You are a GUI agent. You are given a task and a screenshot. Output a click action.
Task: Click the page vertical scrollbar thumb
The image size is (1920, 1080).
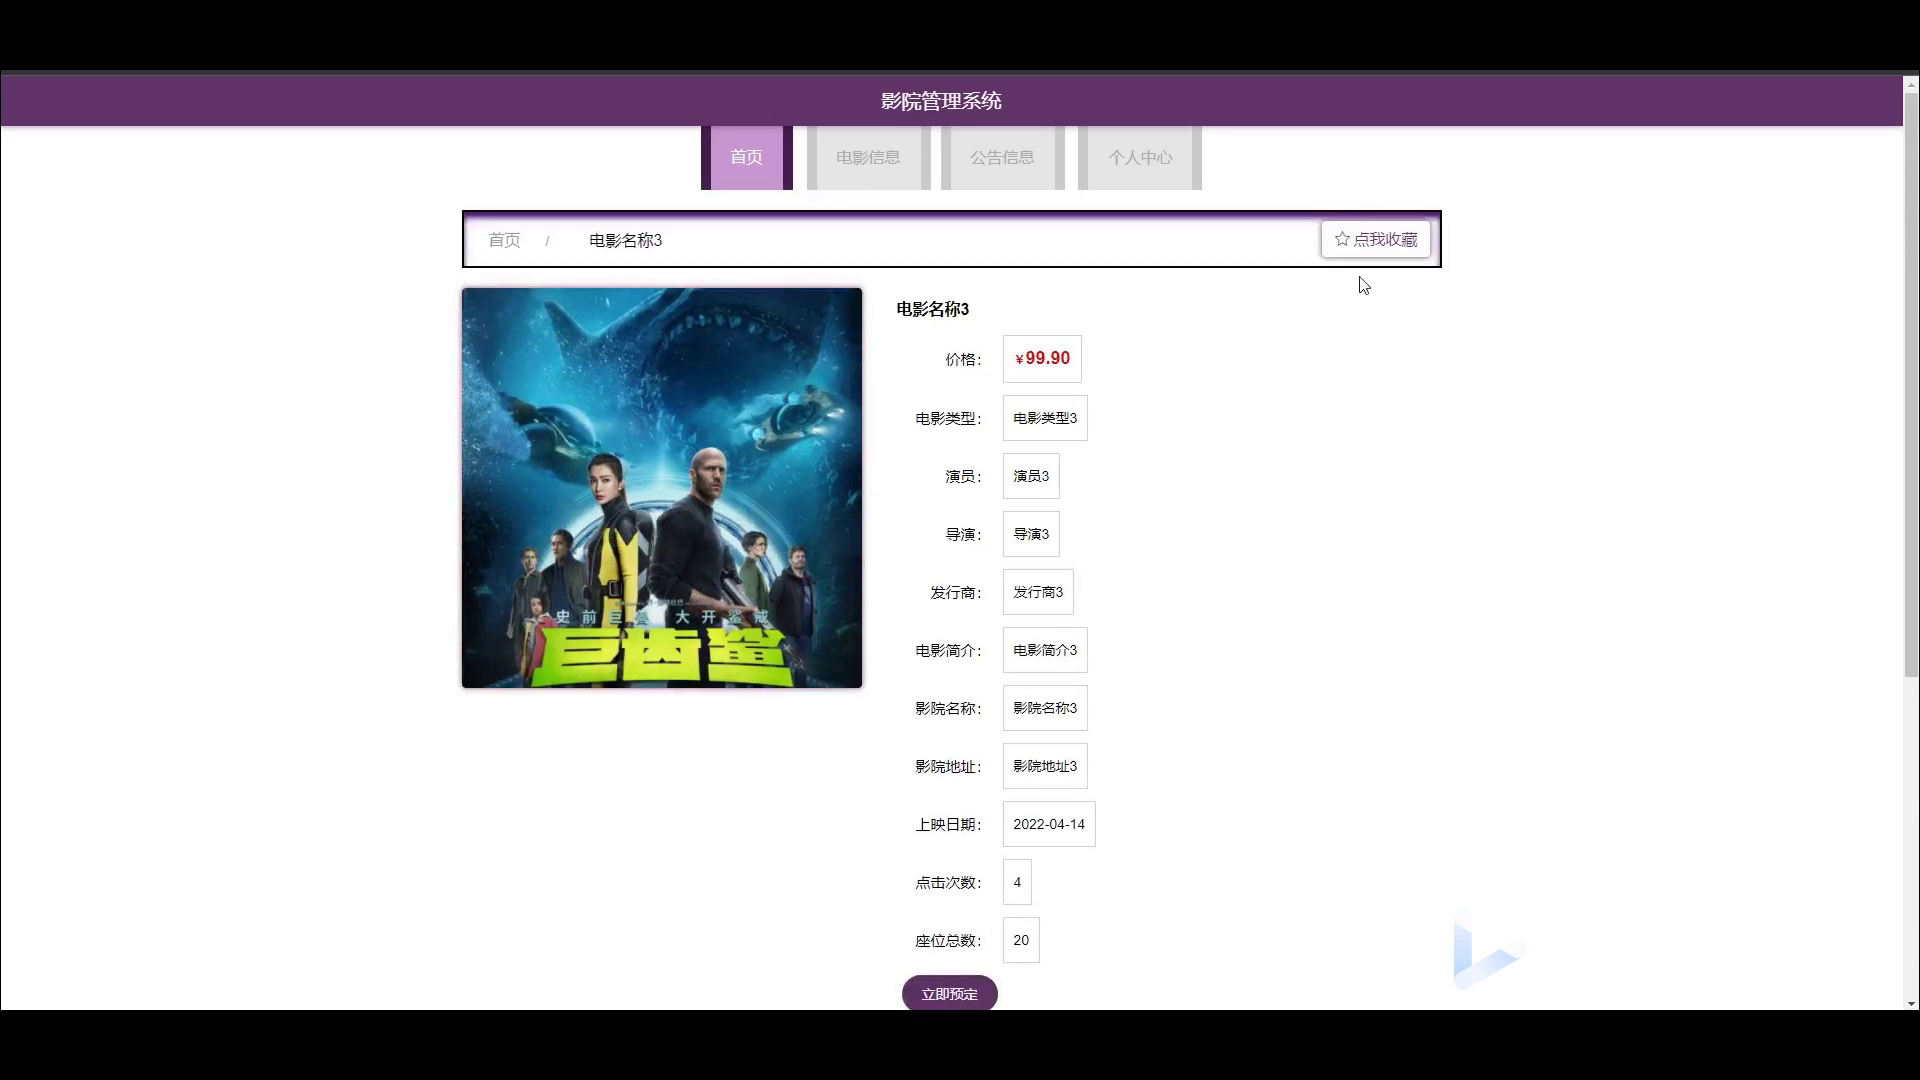[x=1911, y=385]
